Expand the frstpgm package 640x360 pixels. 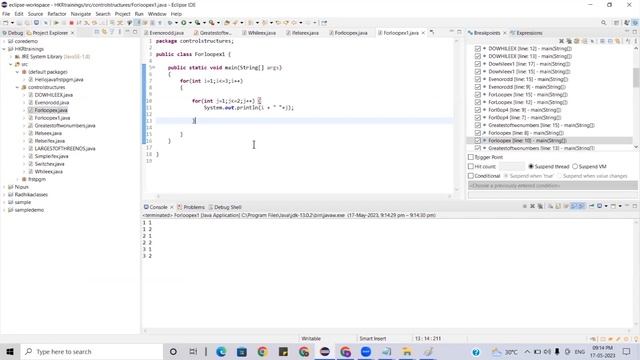click(x=18, y=179)
